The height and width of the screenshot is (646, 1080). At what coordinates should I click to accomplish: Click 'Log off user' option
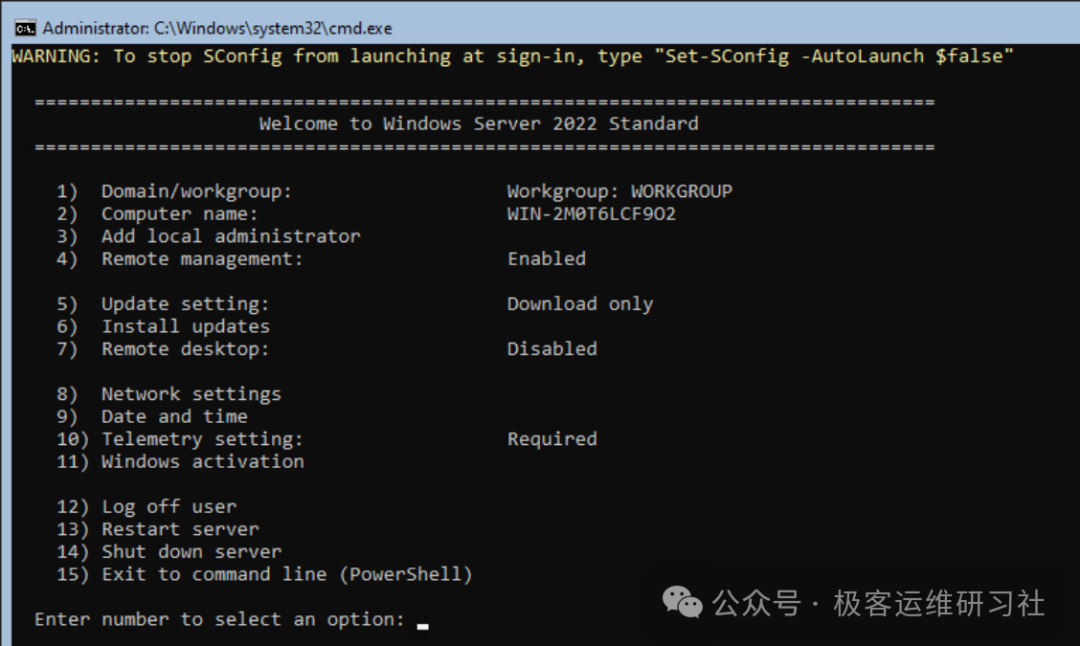tap(168, 507)
